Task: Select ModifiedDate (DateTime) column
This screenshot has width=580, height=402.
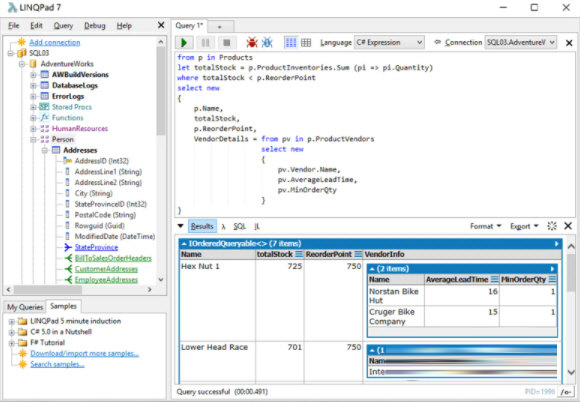Action: (x=115, y=236)
